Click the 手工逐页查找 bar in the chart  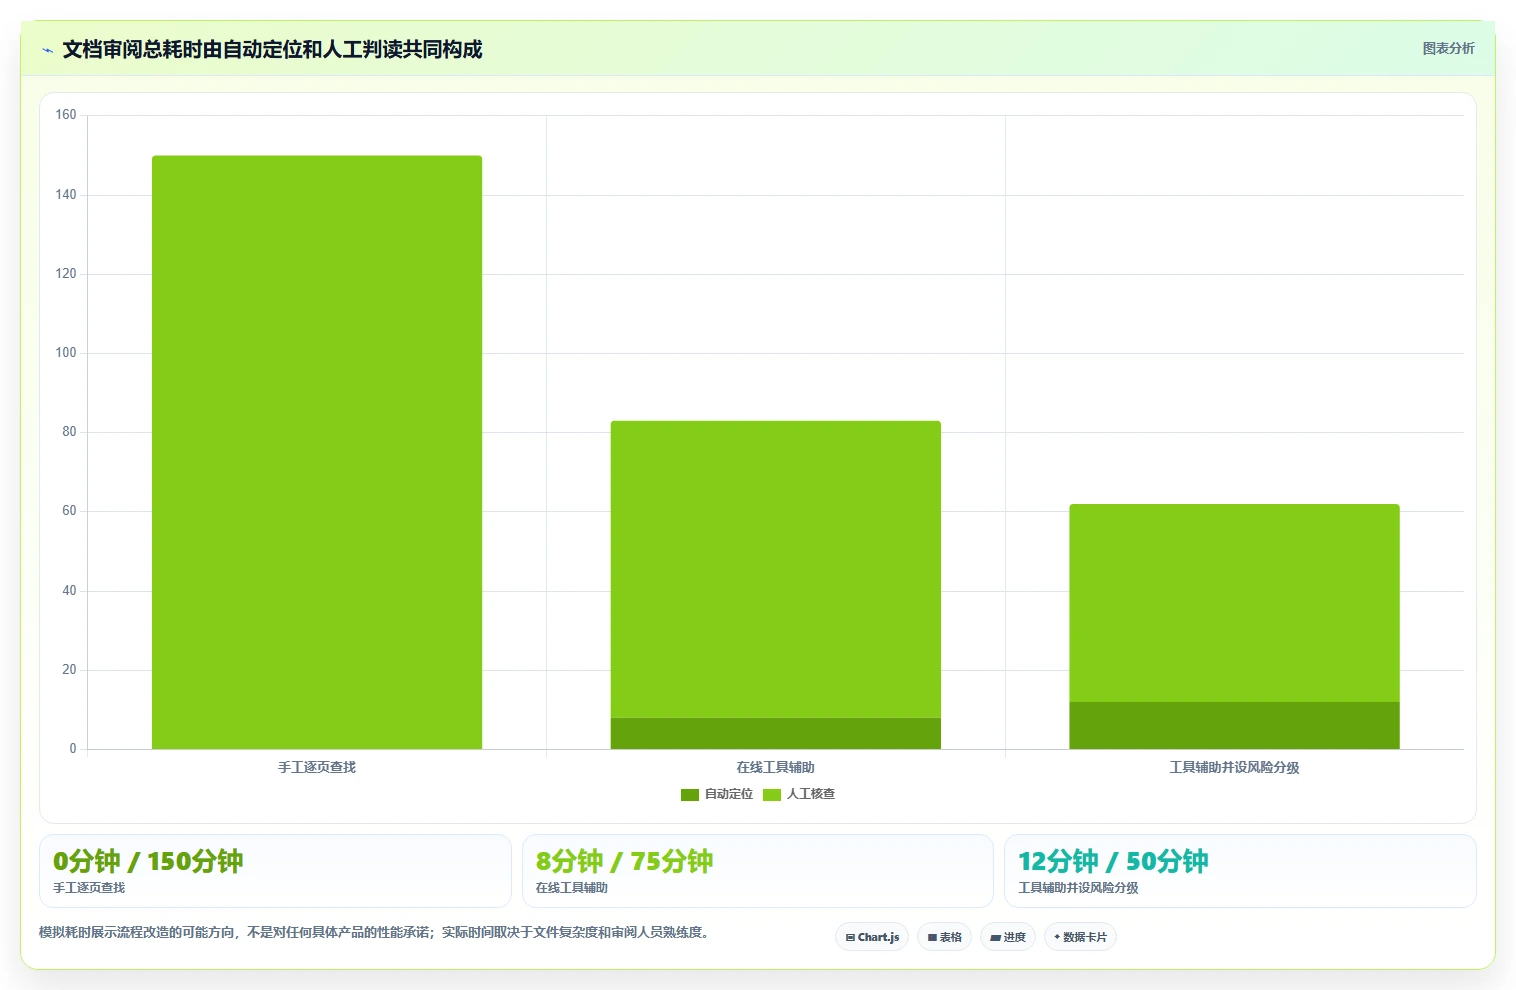click(x=317, y=452)
